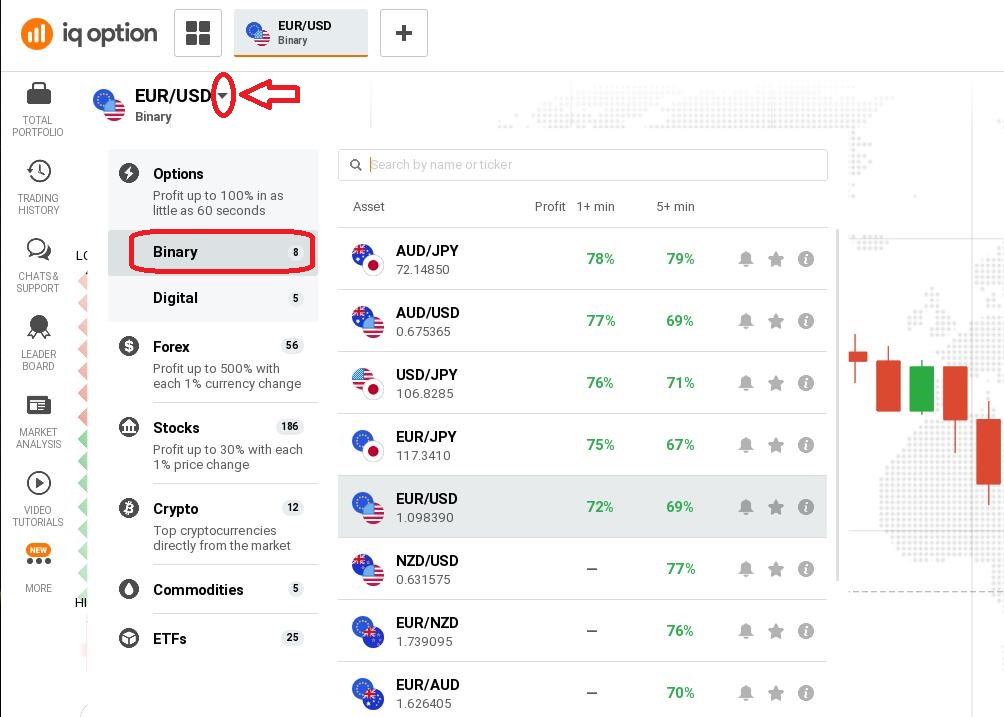Choose the USD/JPY asset row

[583, 383]
